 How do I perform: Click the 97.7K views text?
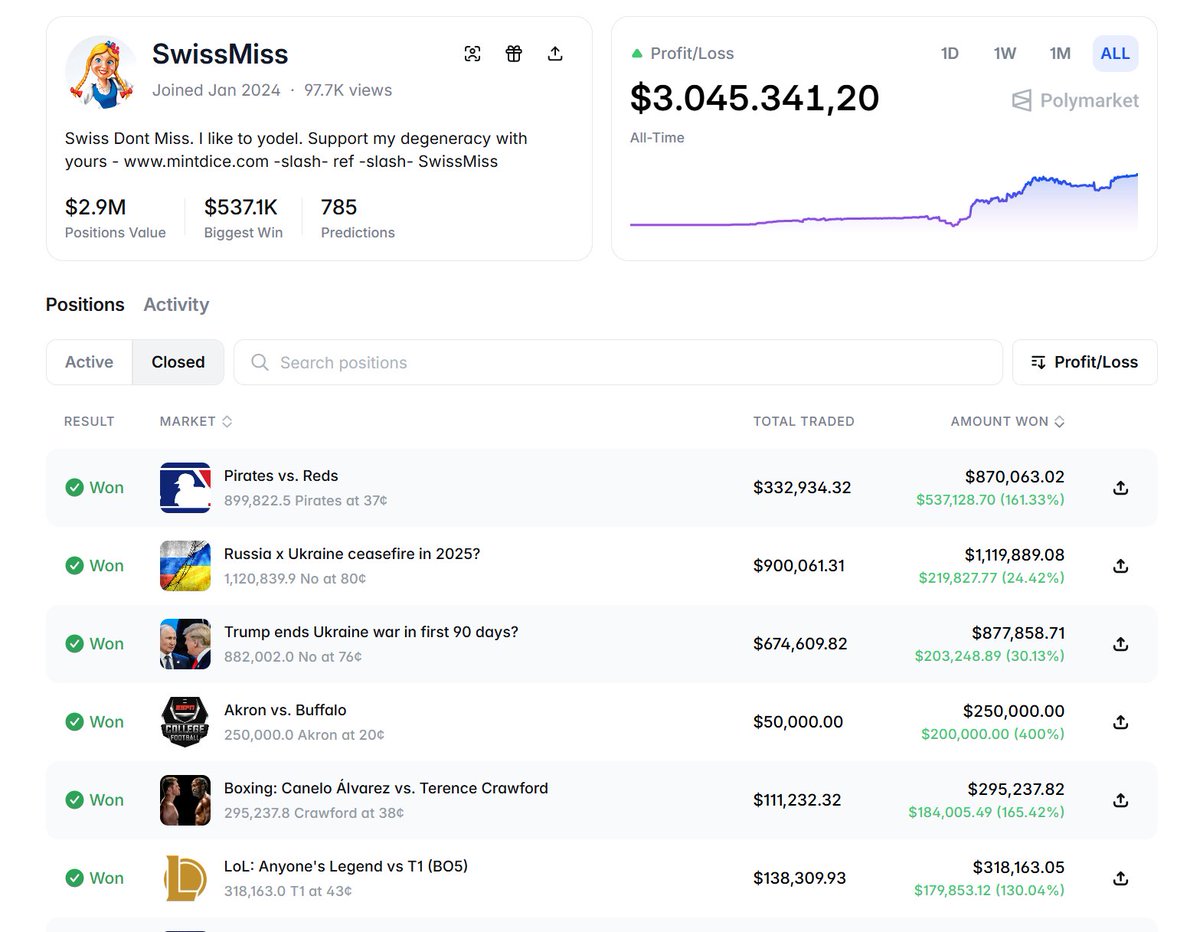click(348, 90)
